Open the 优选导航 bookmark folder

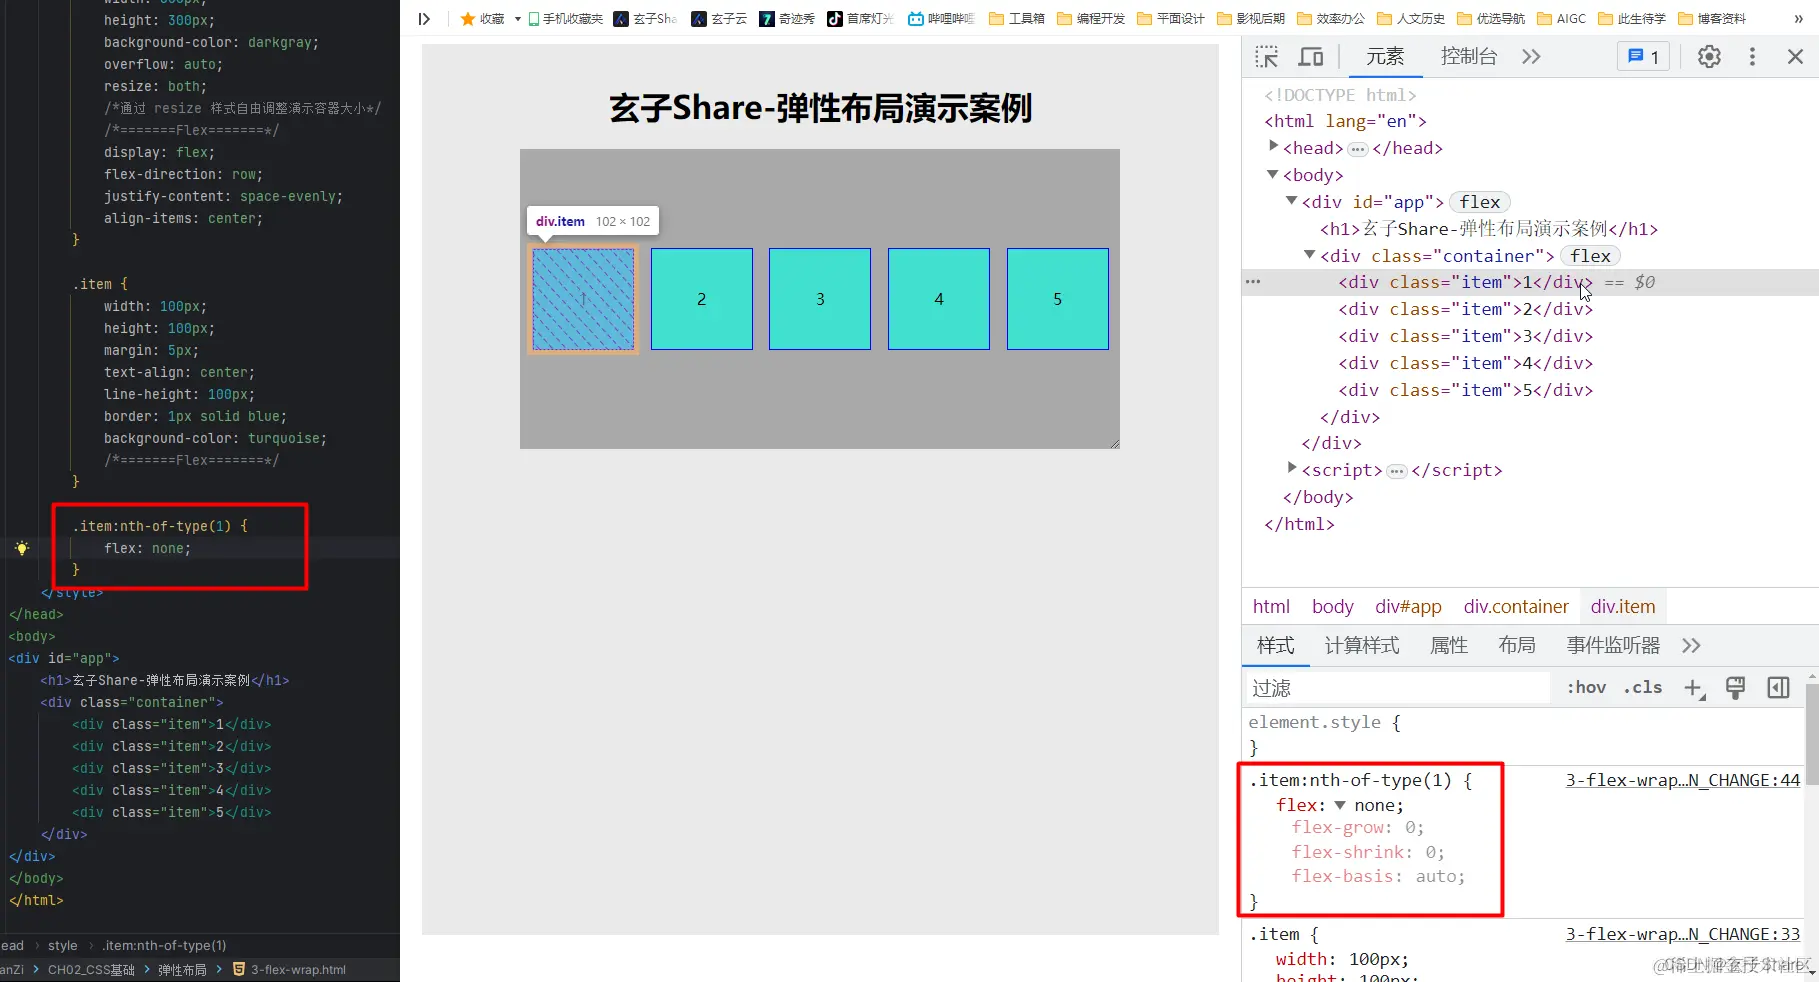1491,18
